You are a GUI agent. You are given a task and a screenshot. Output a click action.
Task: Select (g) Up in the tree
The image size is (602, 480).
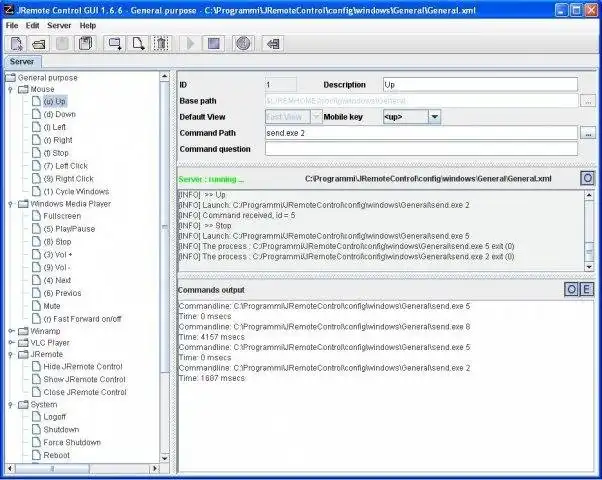55,101
